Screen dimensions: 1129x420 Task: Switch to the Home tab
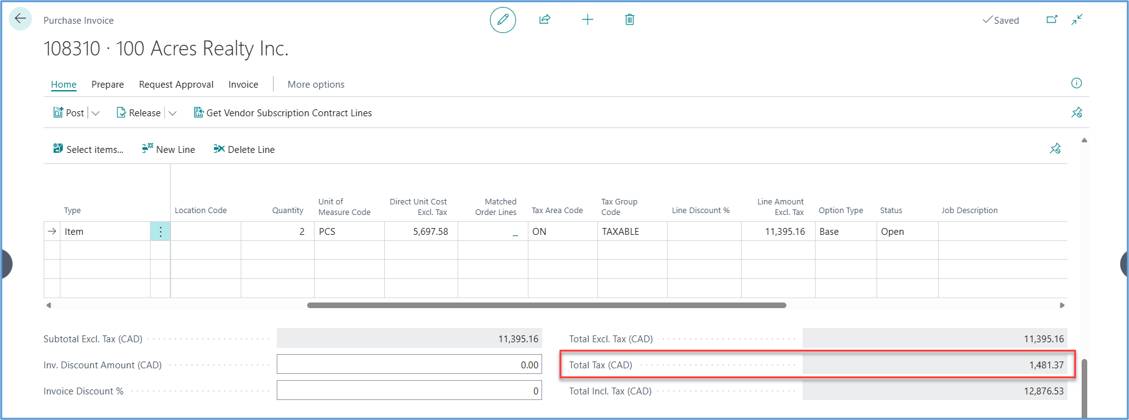(x=63, y=84)
